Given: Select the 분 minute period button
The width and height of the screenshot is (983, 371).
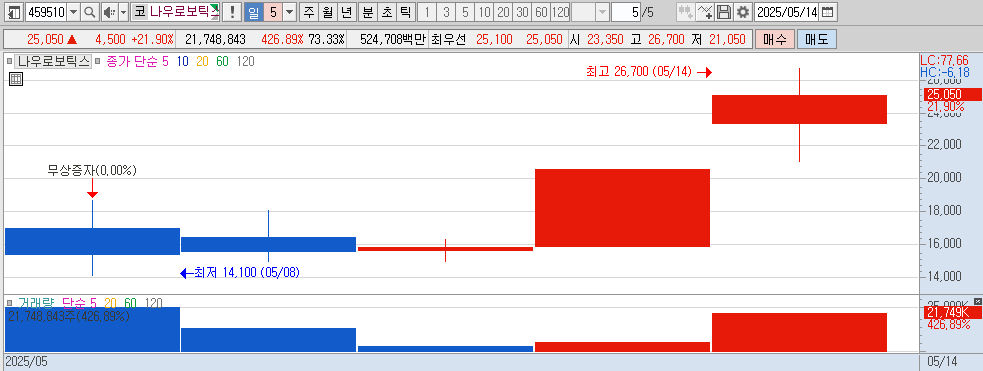Looking at the screenshot, I should (x=368, y=12).
